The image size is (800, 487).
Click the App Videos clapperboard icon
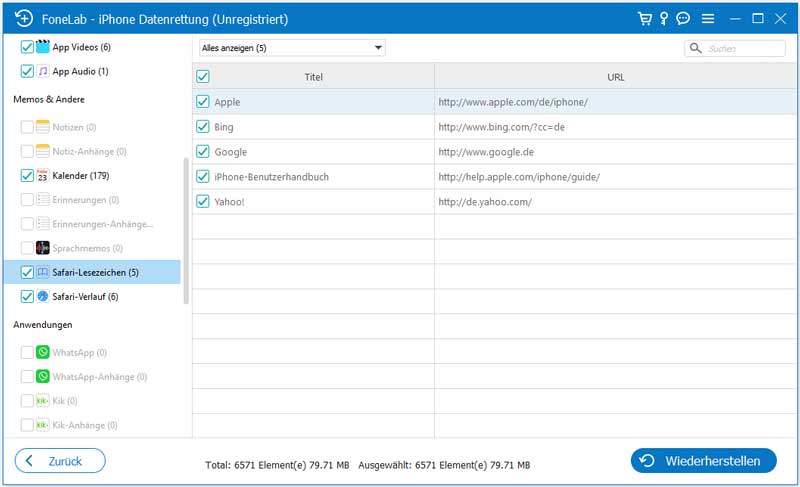click(43, 47)
